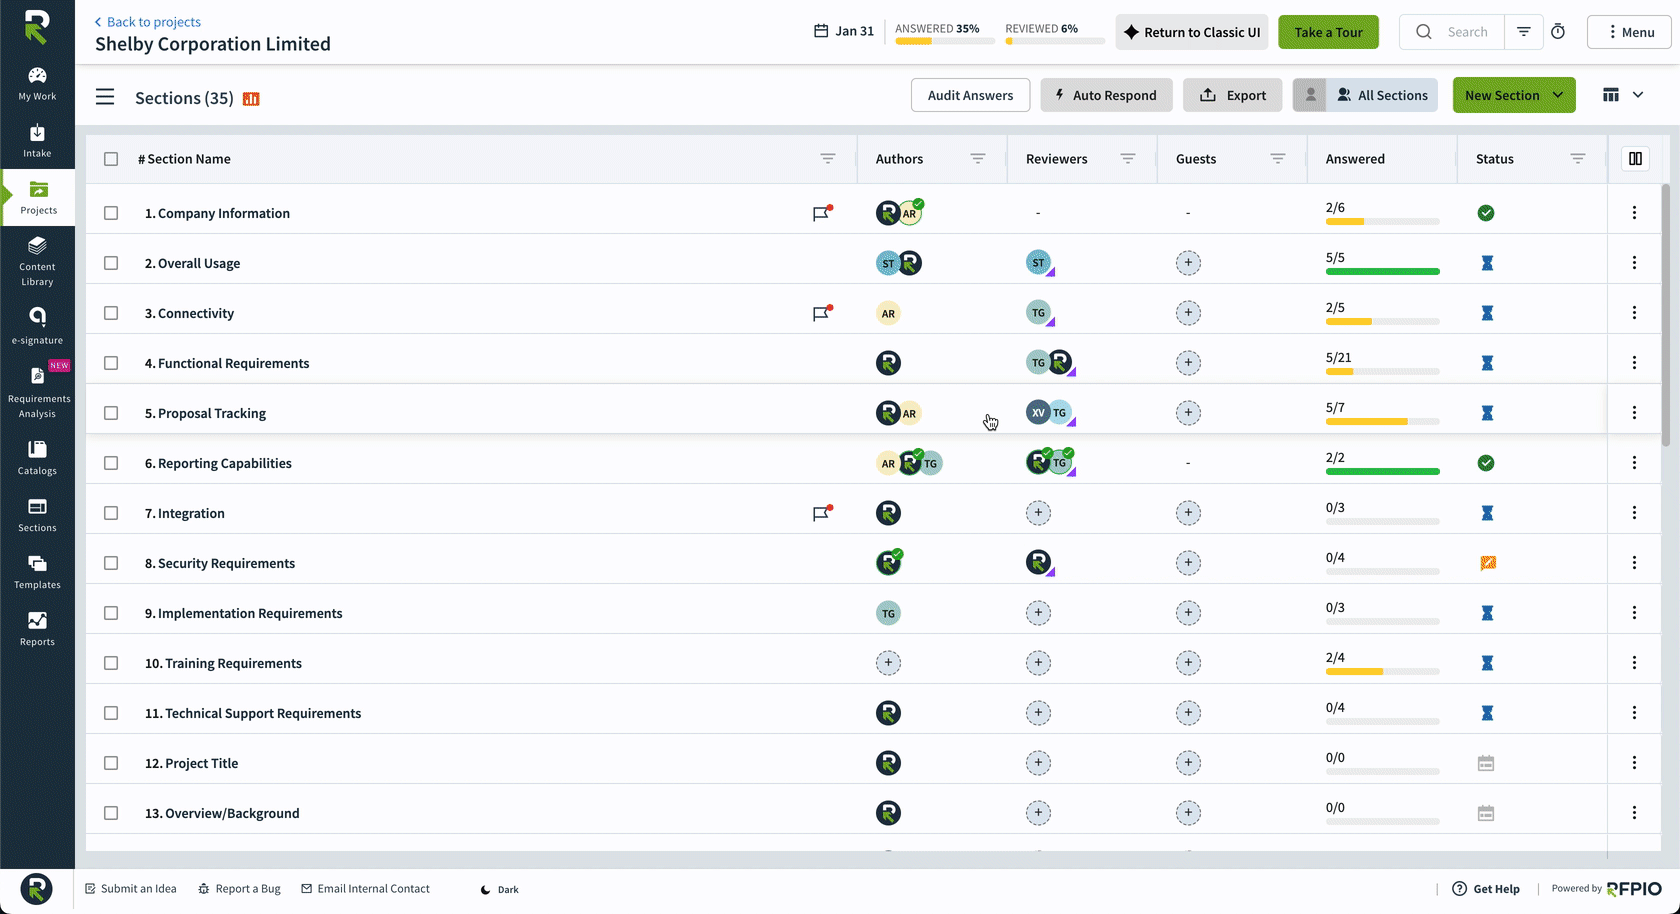This screenshot has width=1680, height=914.
Task: Click the Audit Answers button
Action: coord(970,95)
